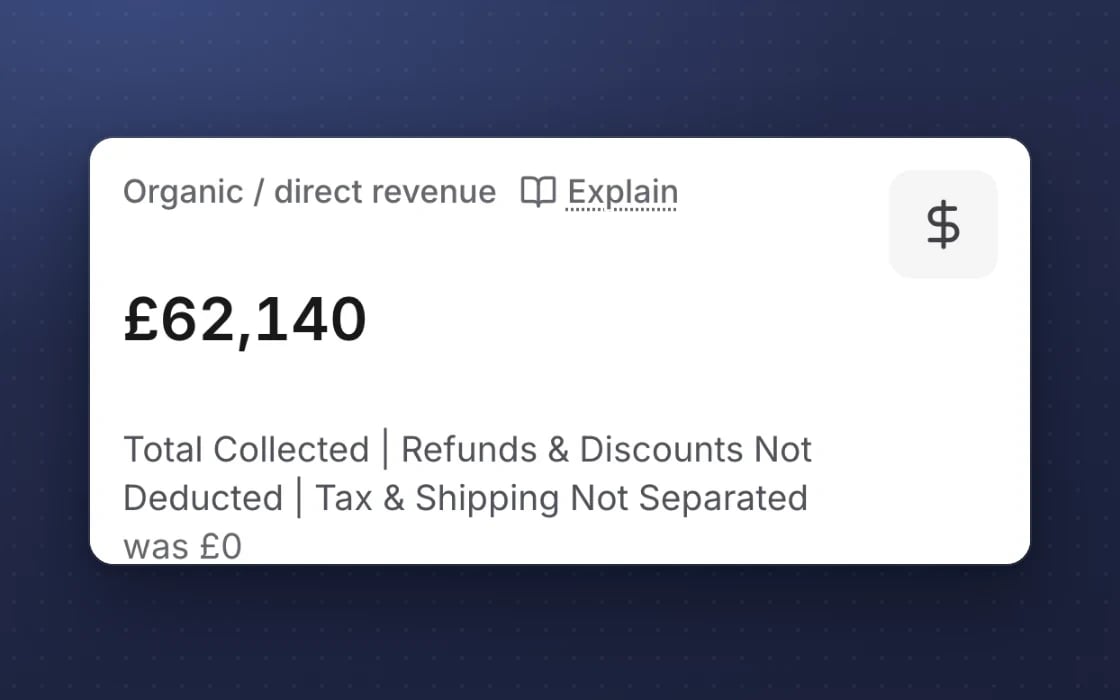Click the 'Total Collected' phrase
Image resolution: width=1120 pixels, height=700 pixels.
[x=246, y=449]
